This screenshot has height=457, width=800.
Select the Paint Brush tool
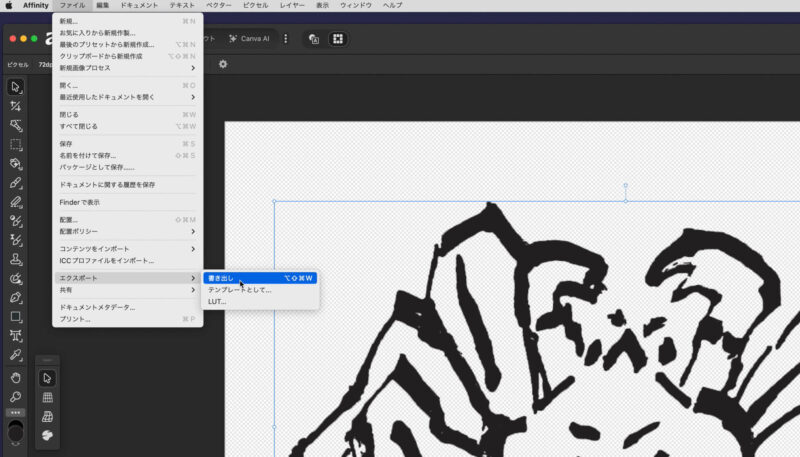coord(15,183)
